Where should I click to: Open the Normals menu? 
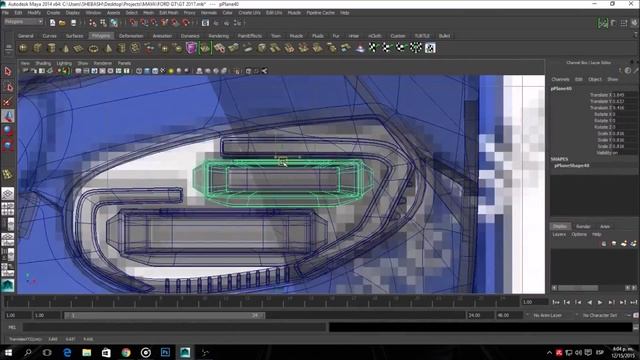tap(209, 13)
